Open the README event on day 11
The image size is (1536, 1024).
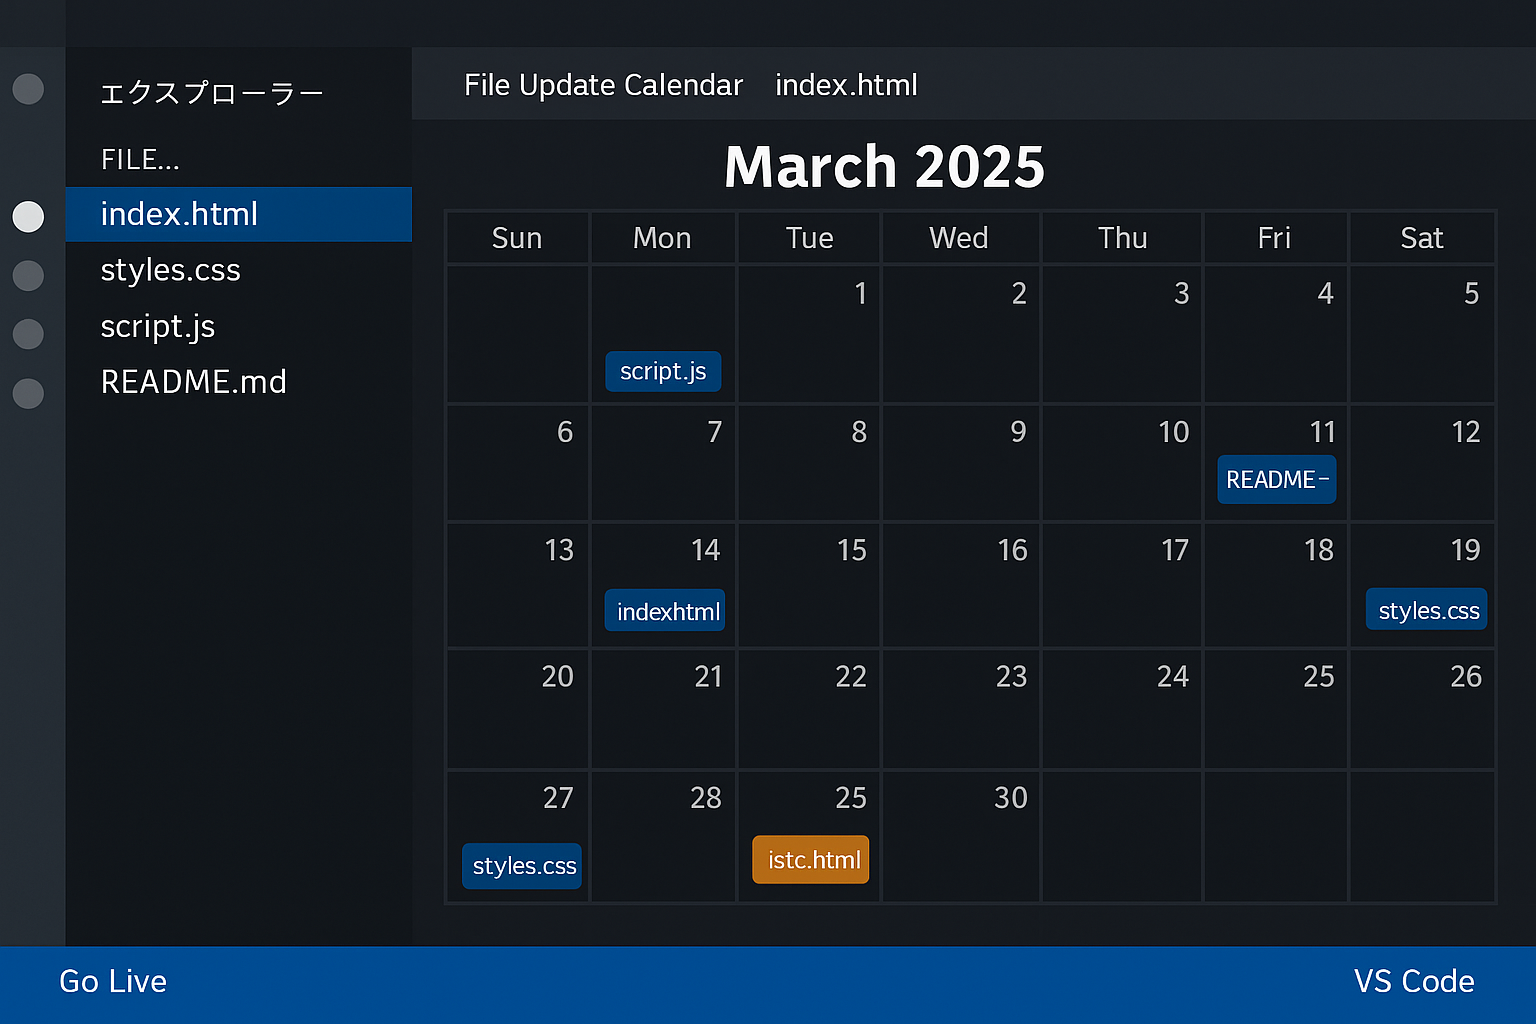(x=1276, y=479)
